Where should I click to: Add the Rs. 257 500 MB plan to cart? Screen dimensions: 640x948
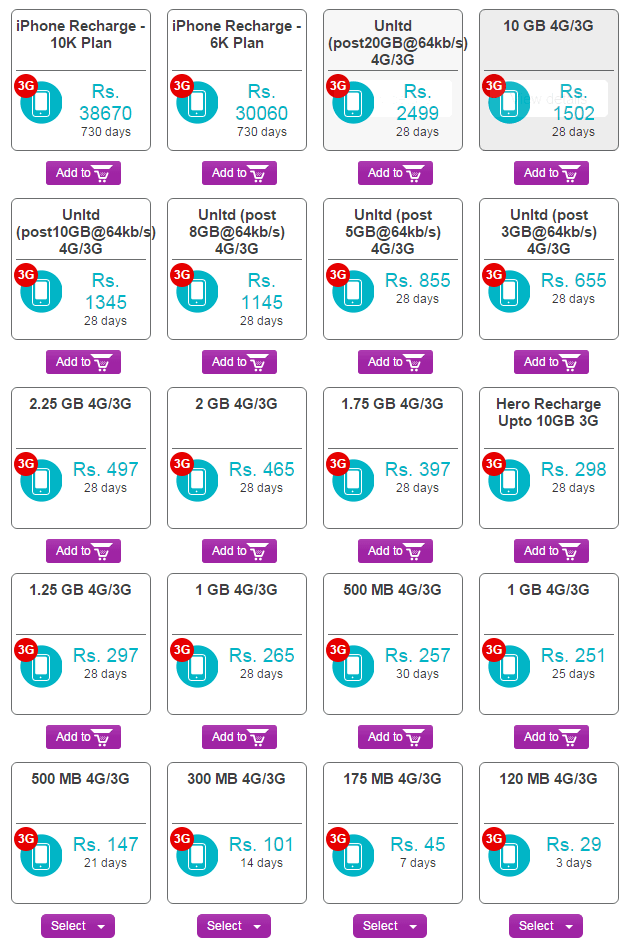click(395, 737)
